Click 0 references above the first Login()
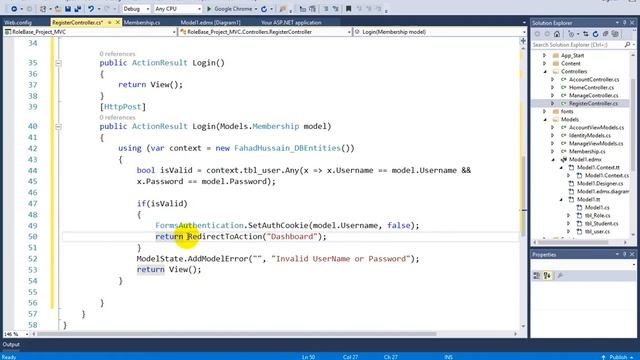Screen dimensions: 640x360 tap(117, 54)
